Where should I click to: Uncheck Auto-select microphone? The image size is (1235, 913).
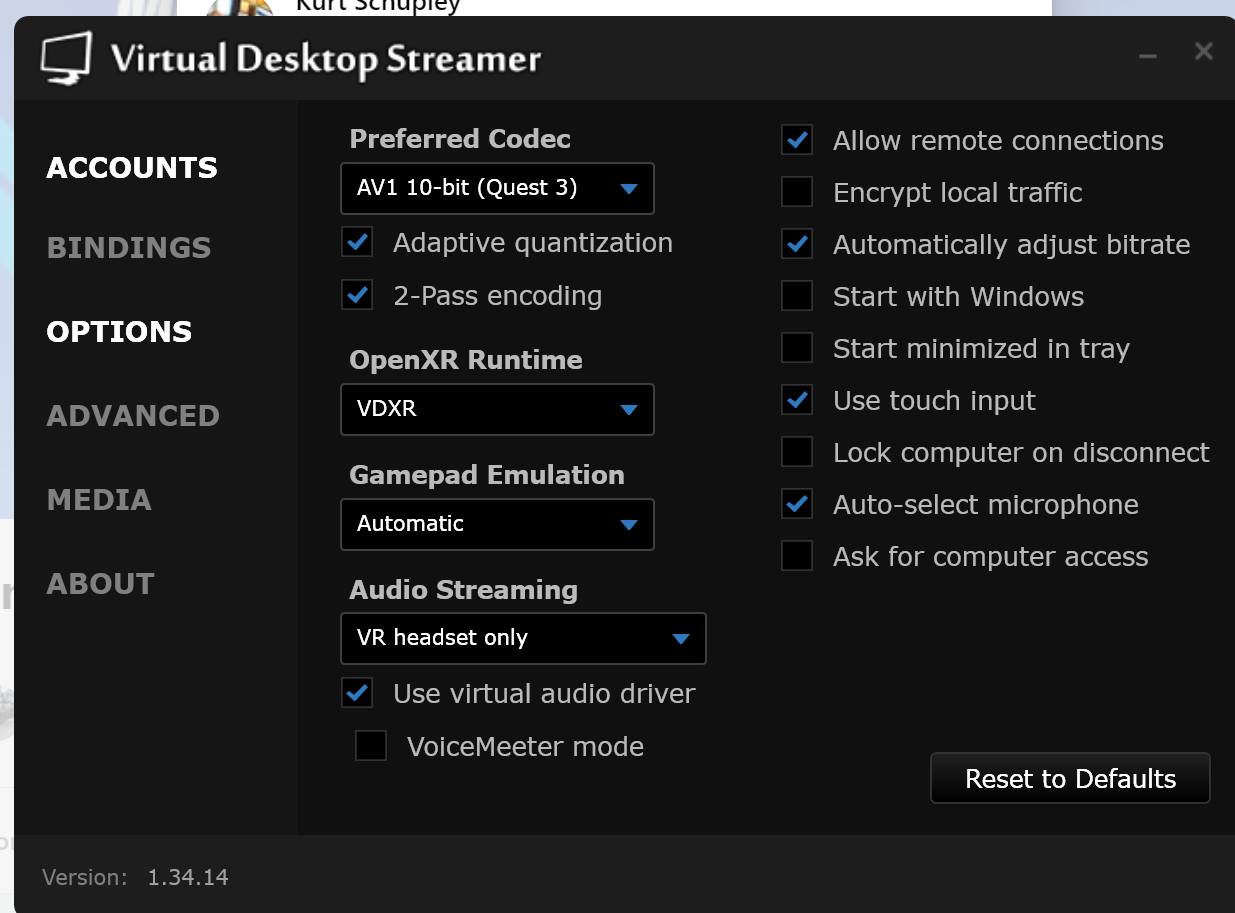pyautogui.click(x=797, y=504)
